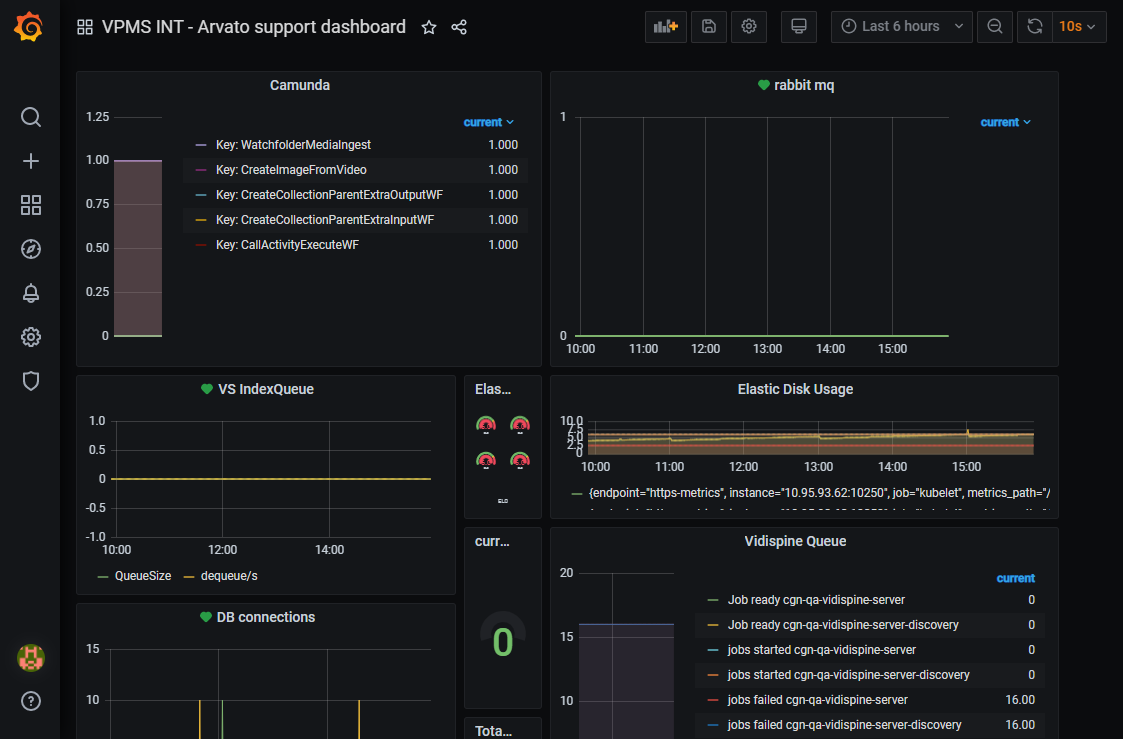Open the Dashboards sidebar icon
The width and height of the screenshot is (1123, 739).
point(31,205)
